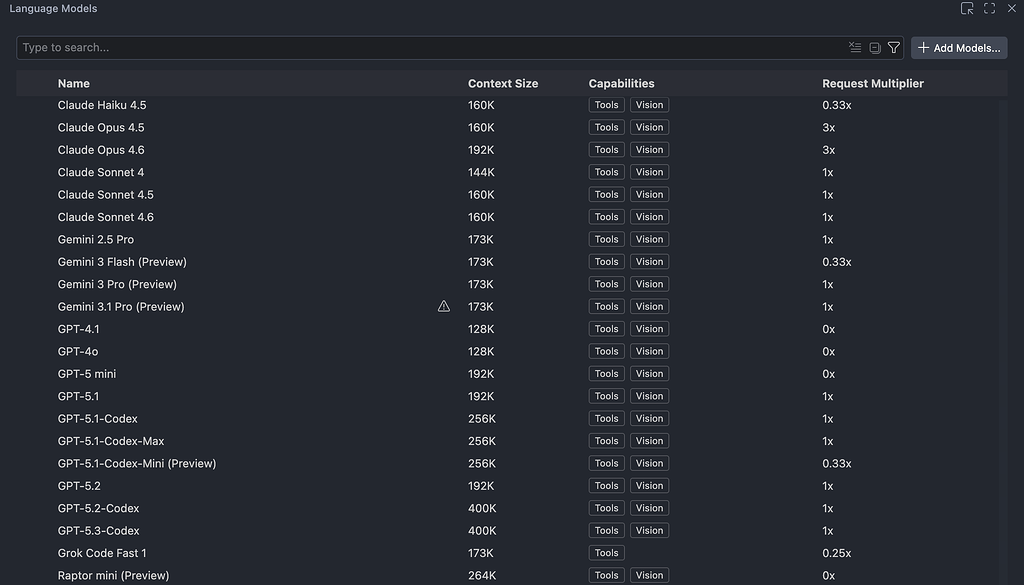
Task: Click the 0.25x multiplier for Grok Code Fast 1
Action: coord(837,553)
